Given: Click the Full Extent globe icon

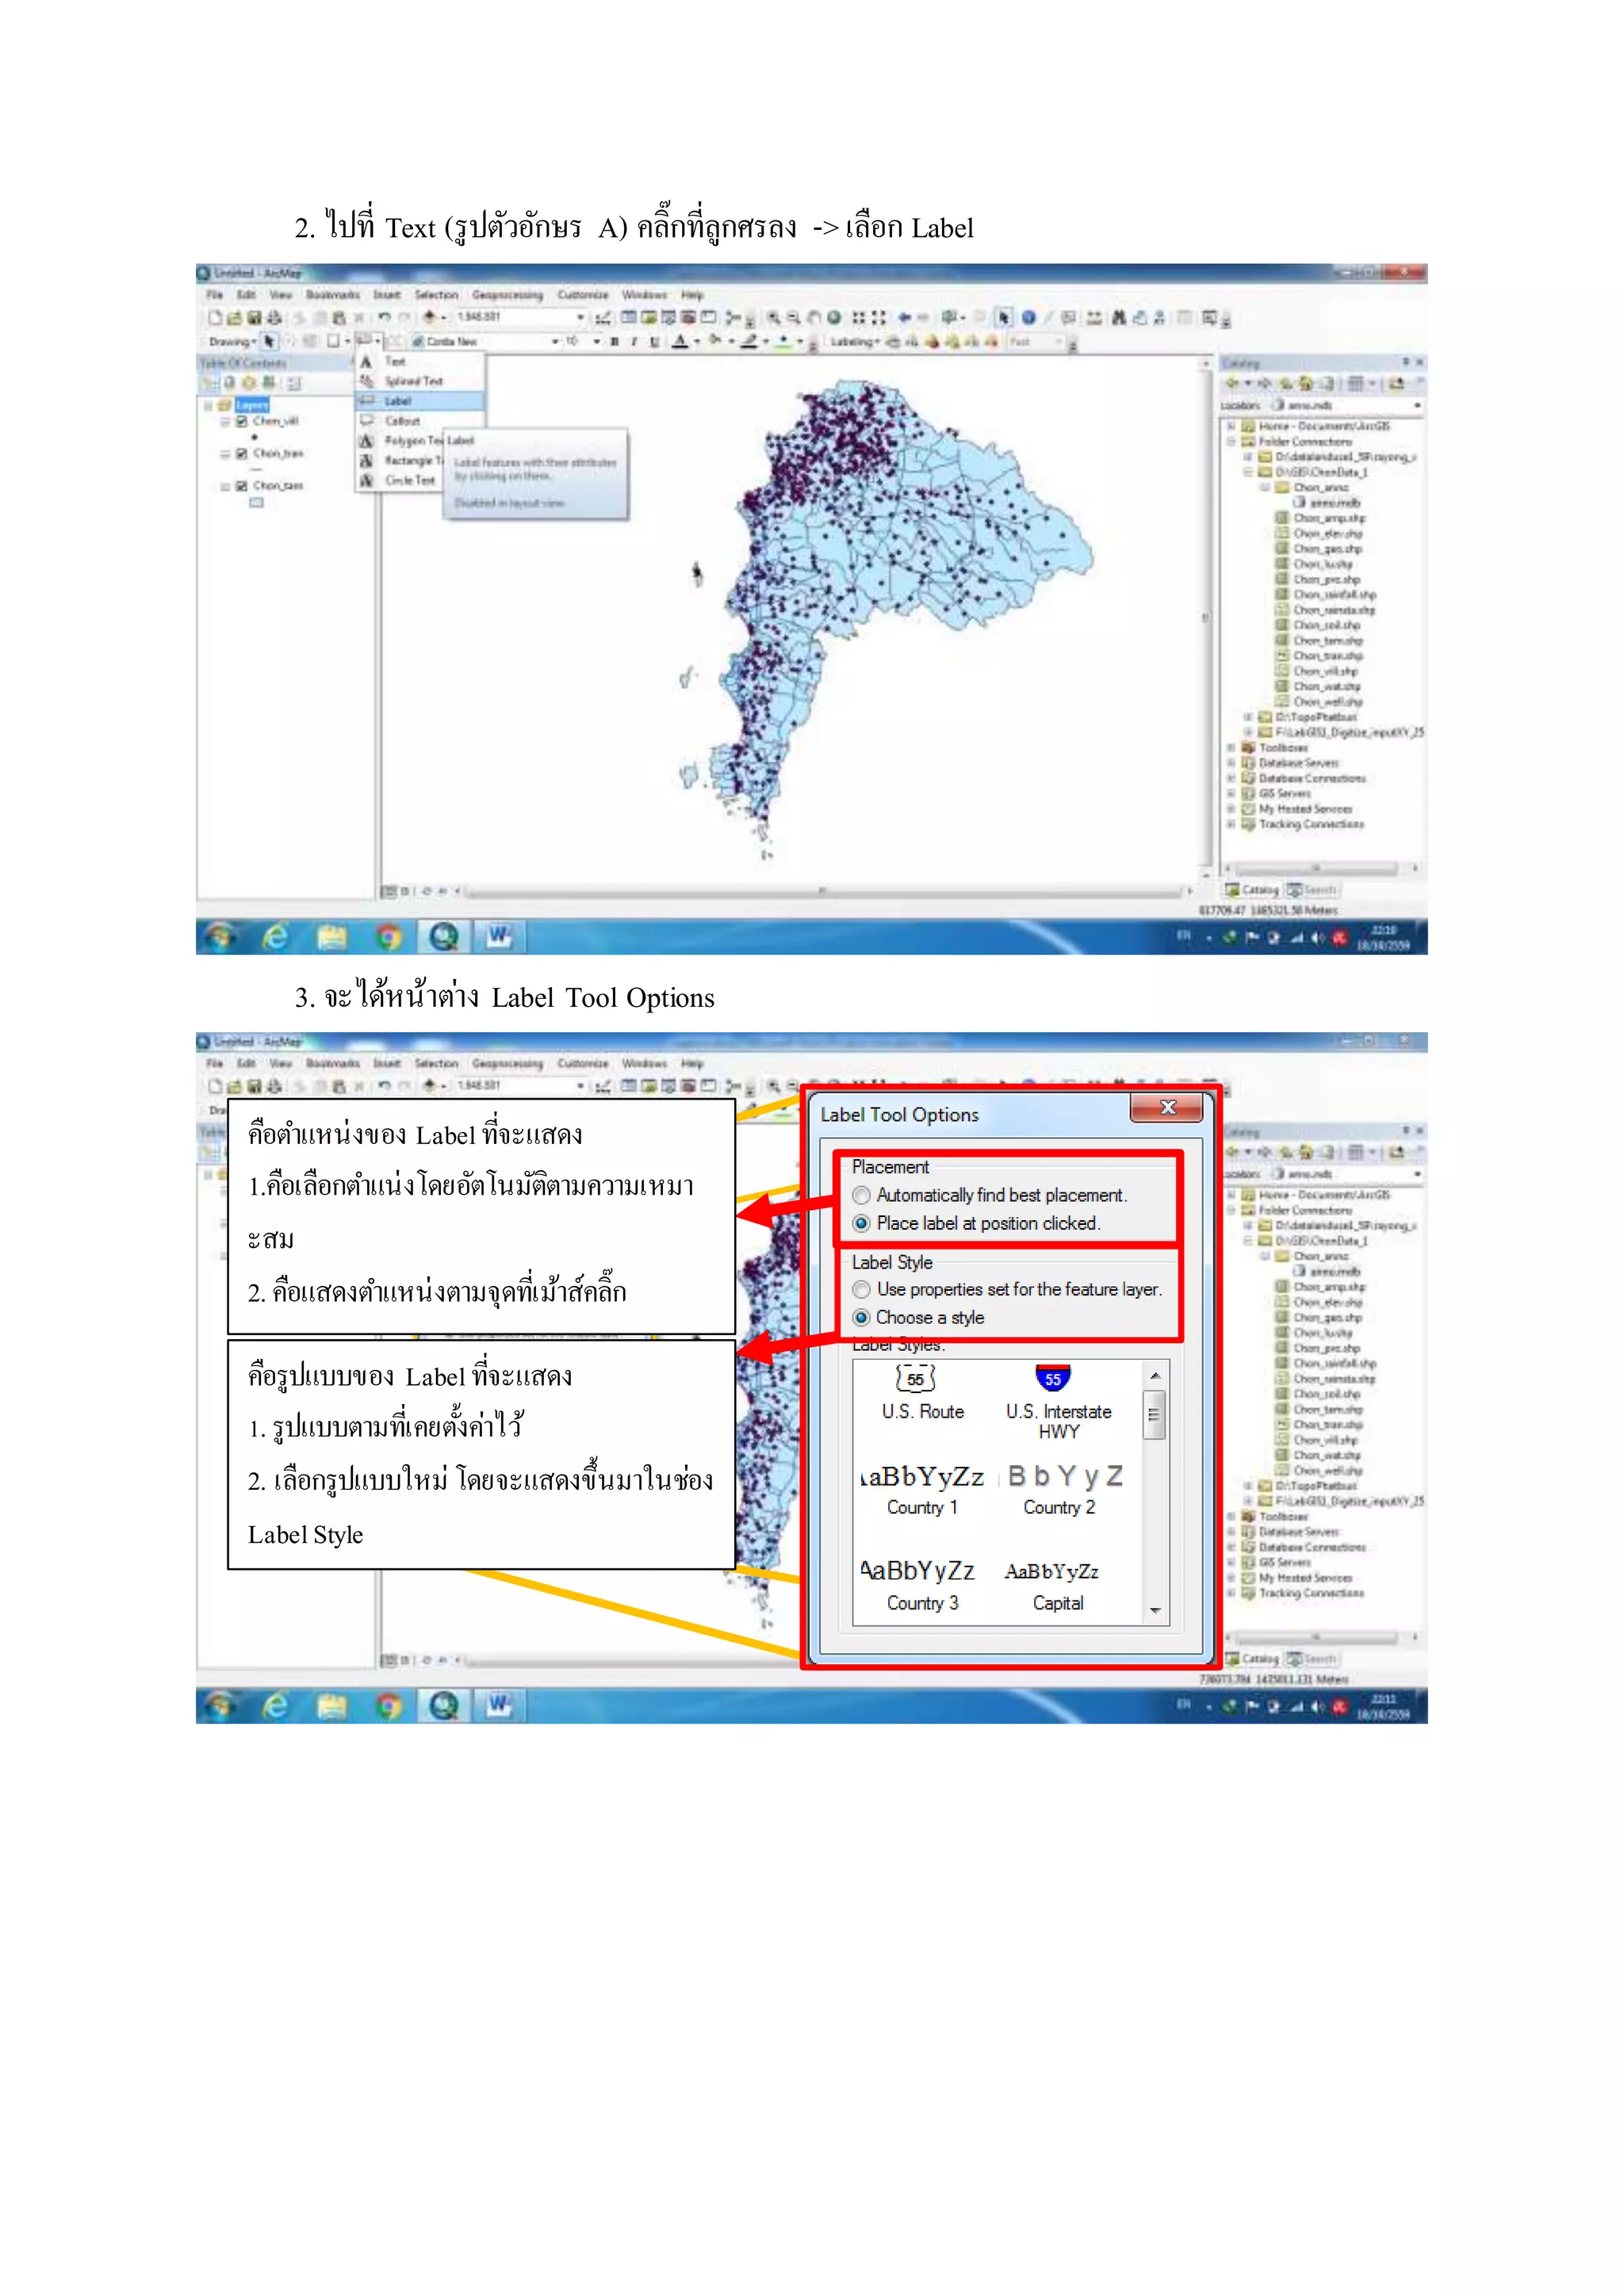Looking at the screenshot, I should (x=834, y=318).
